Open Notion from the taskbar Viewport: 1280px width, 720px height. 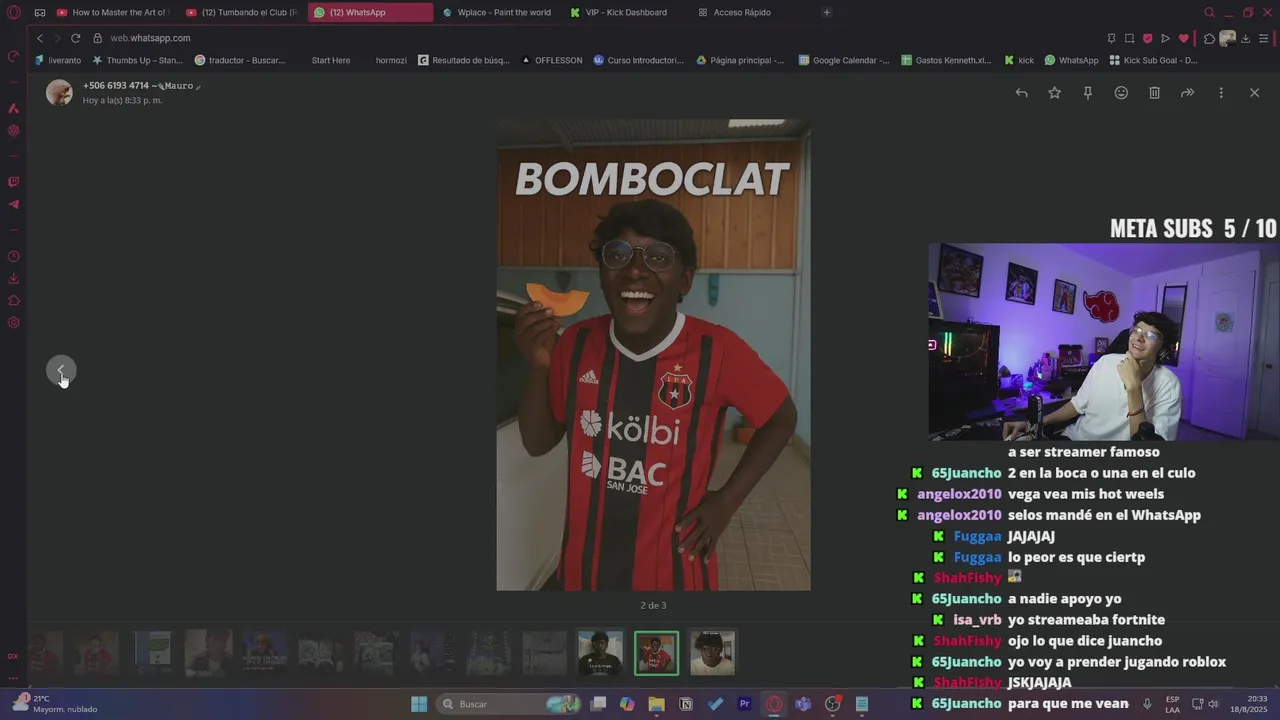[x=685, y=704]
